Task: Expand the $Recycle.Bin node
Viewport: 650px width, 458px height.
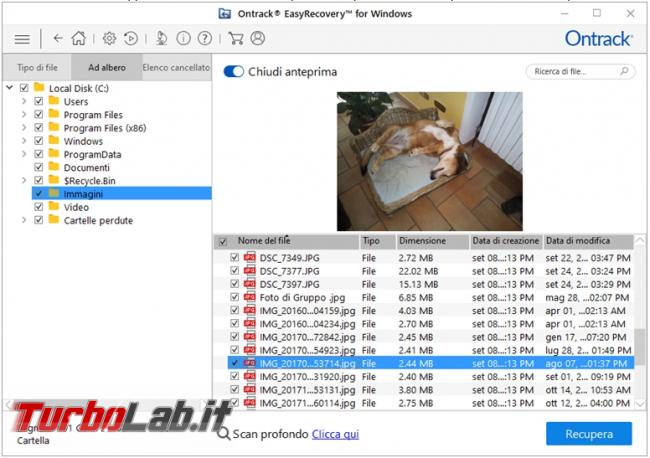Action: pos(24,180)
